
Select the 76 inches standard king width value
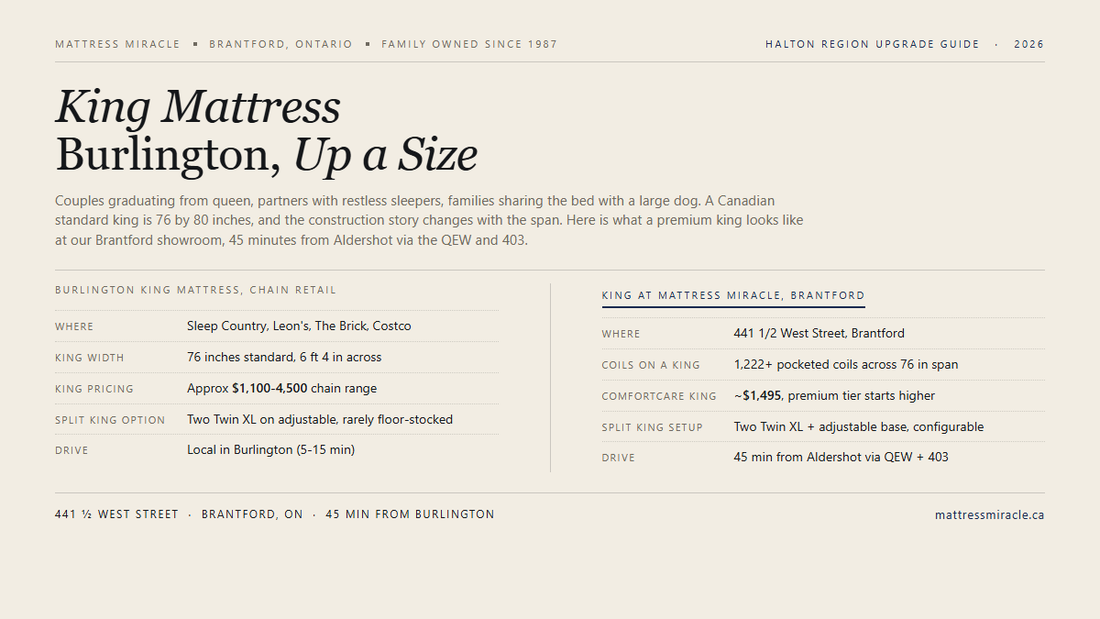284,357
